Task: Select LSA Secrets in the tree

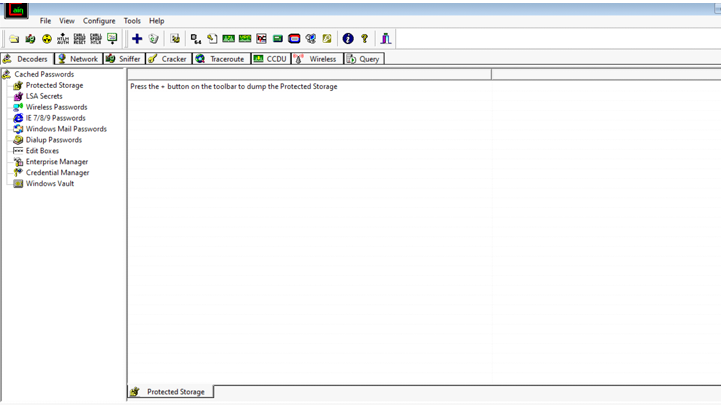Action: [44, 96]
